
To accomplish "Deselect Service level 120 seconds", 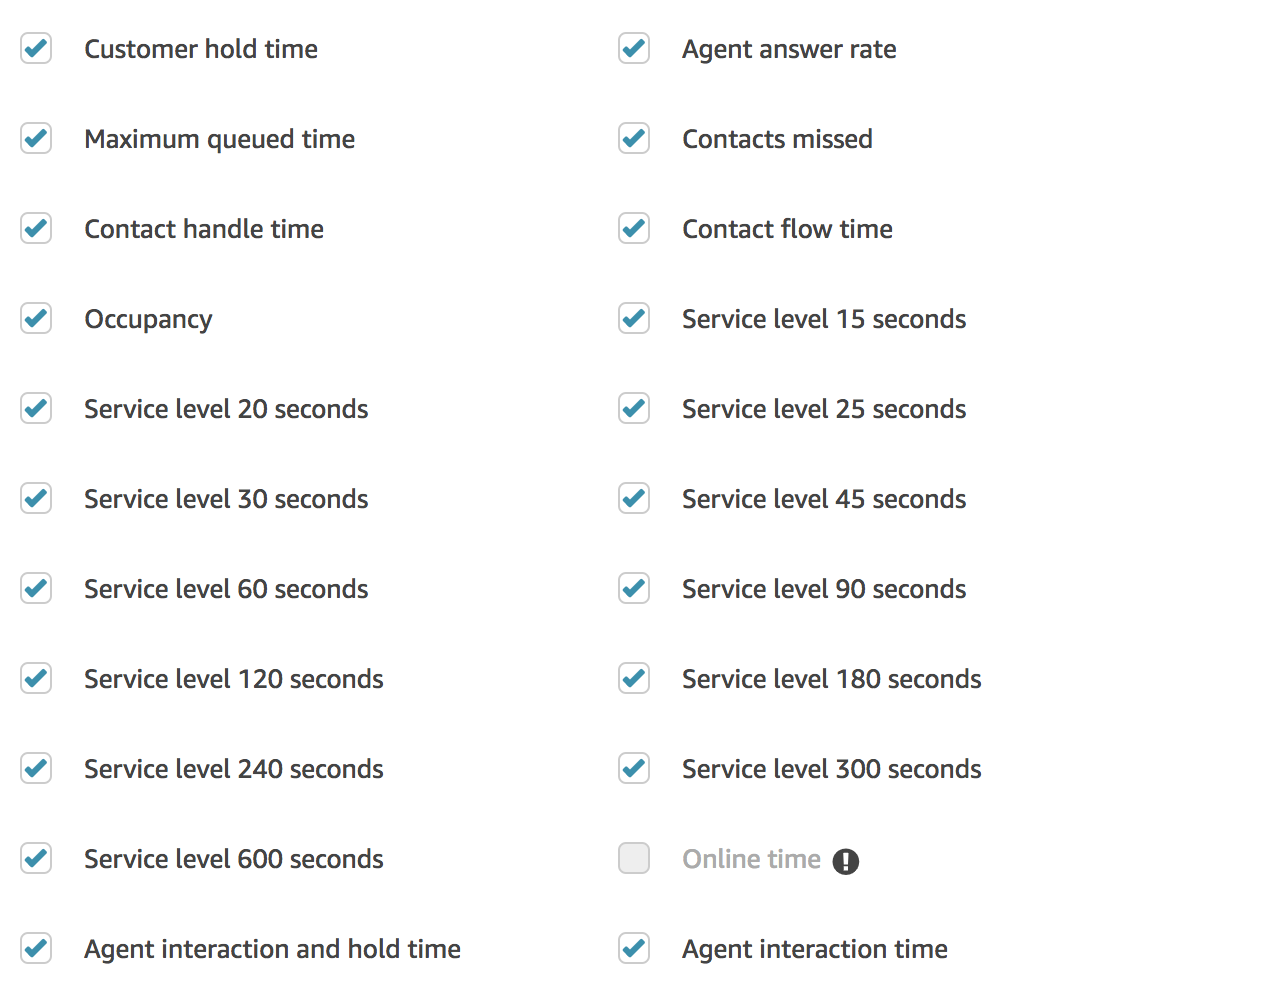I will click(36, 678).
